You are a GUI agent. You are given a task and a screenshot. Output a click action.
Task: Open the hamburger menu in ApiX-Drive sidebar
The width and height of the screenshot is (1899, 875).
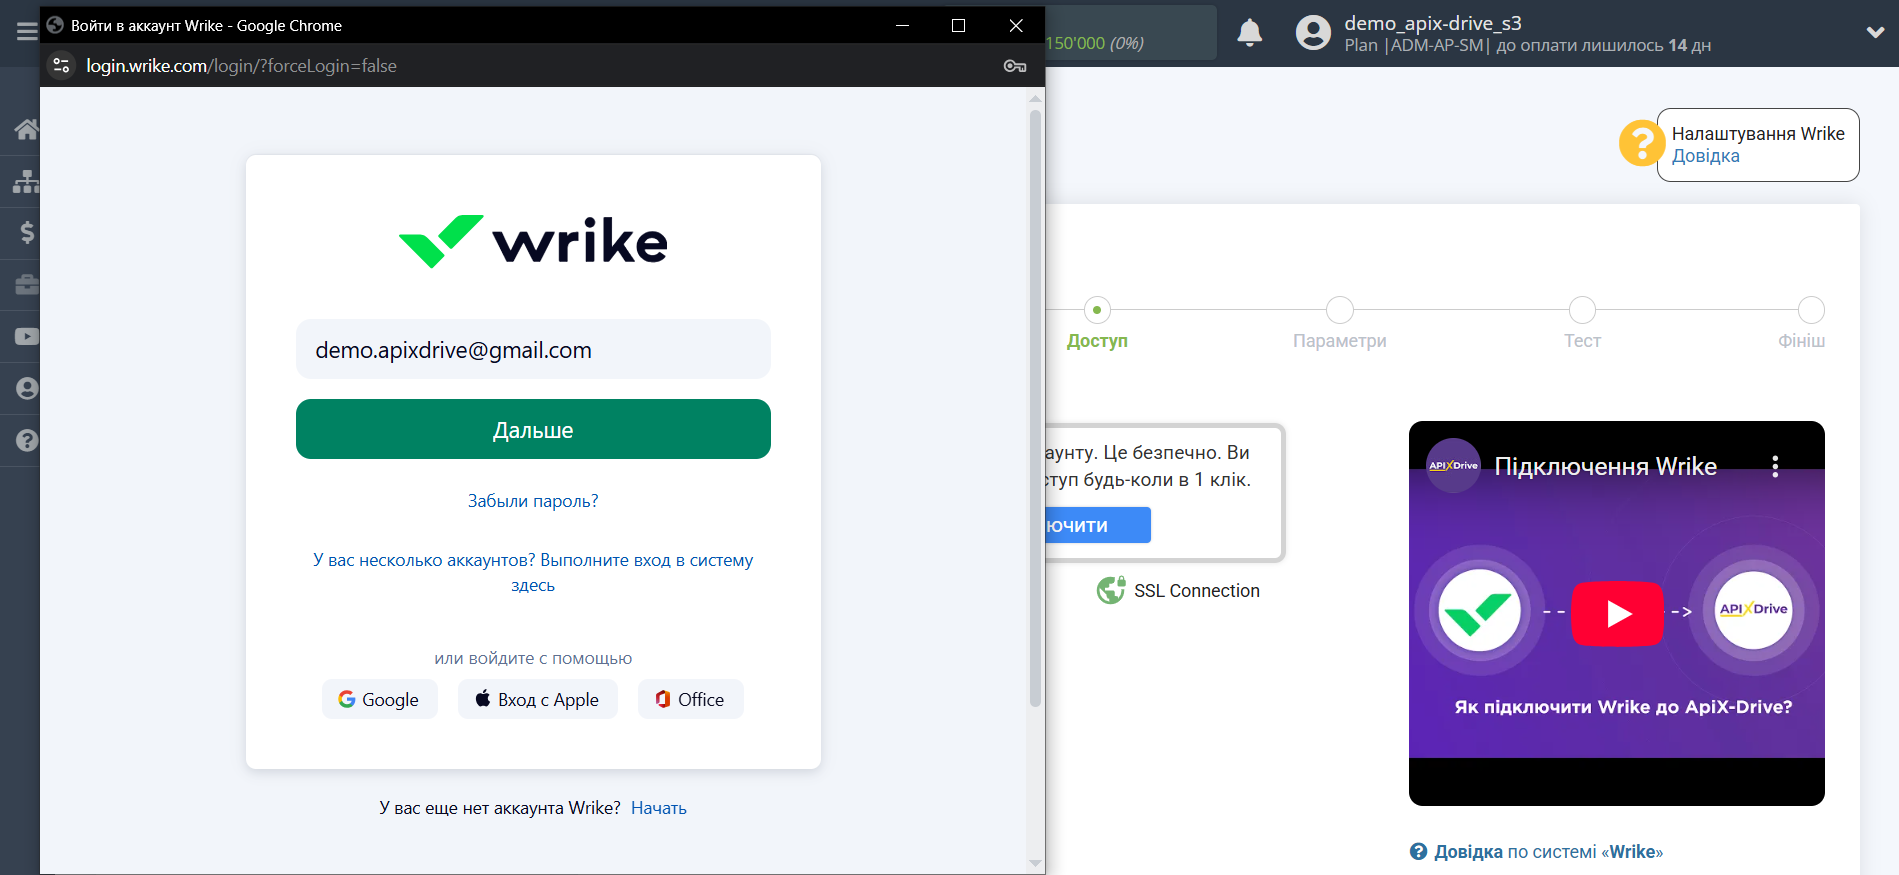click(27, 32)
